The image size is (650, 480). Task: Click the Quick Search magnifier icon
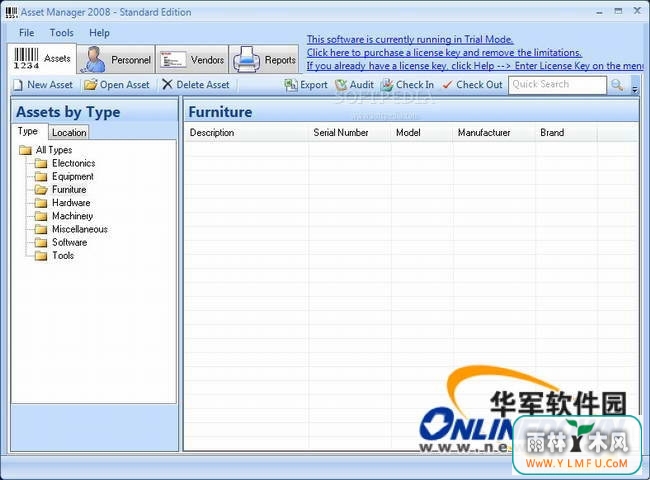pyautogui.click(x=617, y=85)
